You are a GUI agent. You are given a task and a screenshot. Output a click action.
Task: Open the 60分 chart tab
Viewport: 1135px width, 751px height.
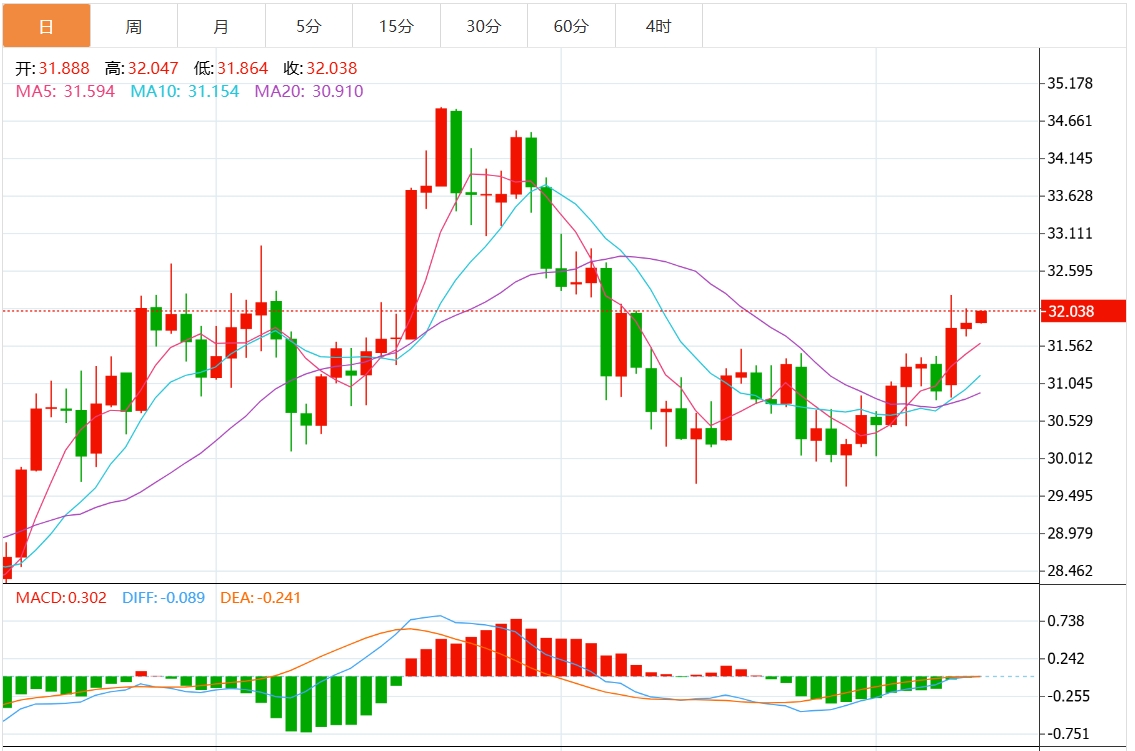coord(572,26)
